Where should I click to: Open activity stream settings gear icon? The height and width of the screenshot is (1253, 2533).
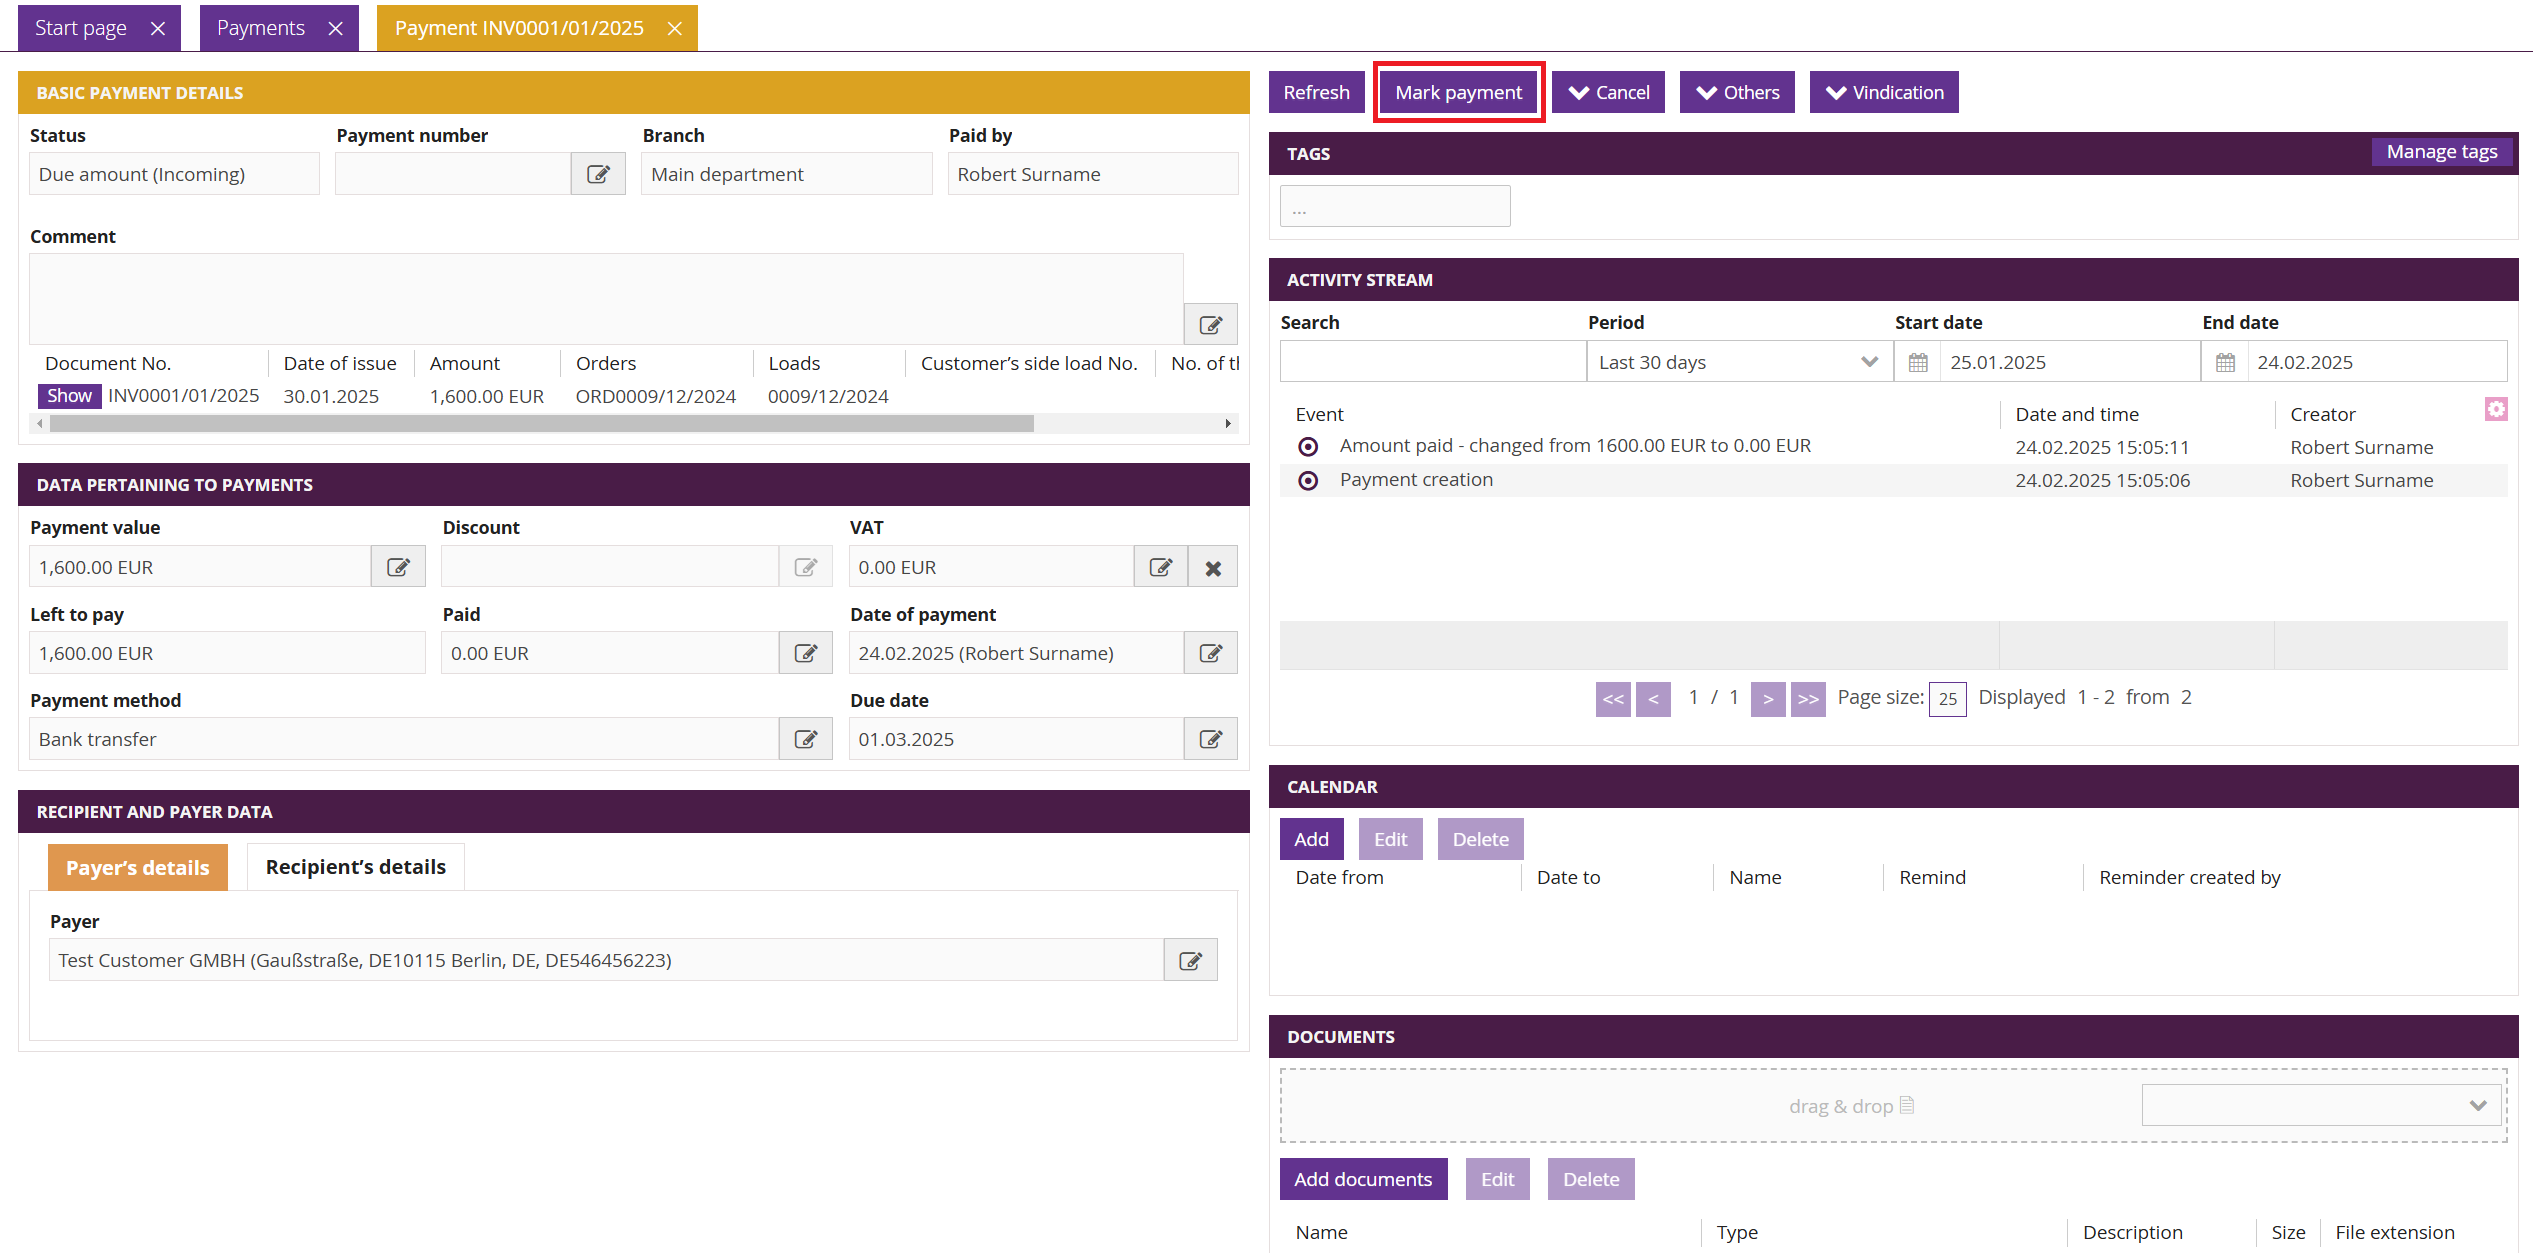pyautogui.click(x=2496, y=409)
